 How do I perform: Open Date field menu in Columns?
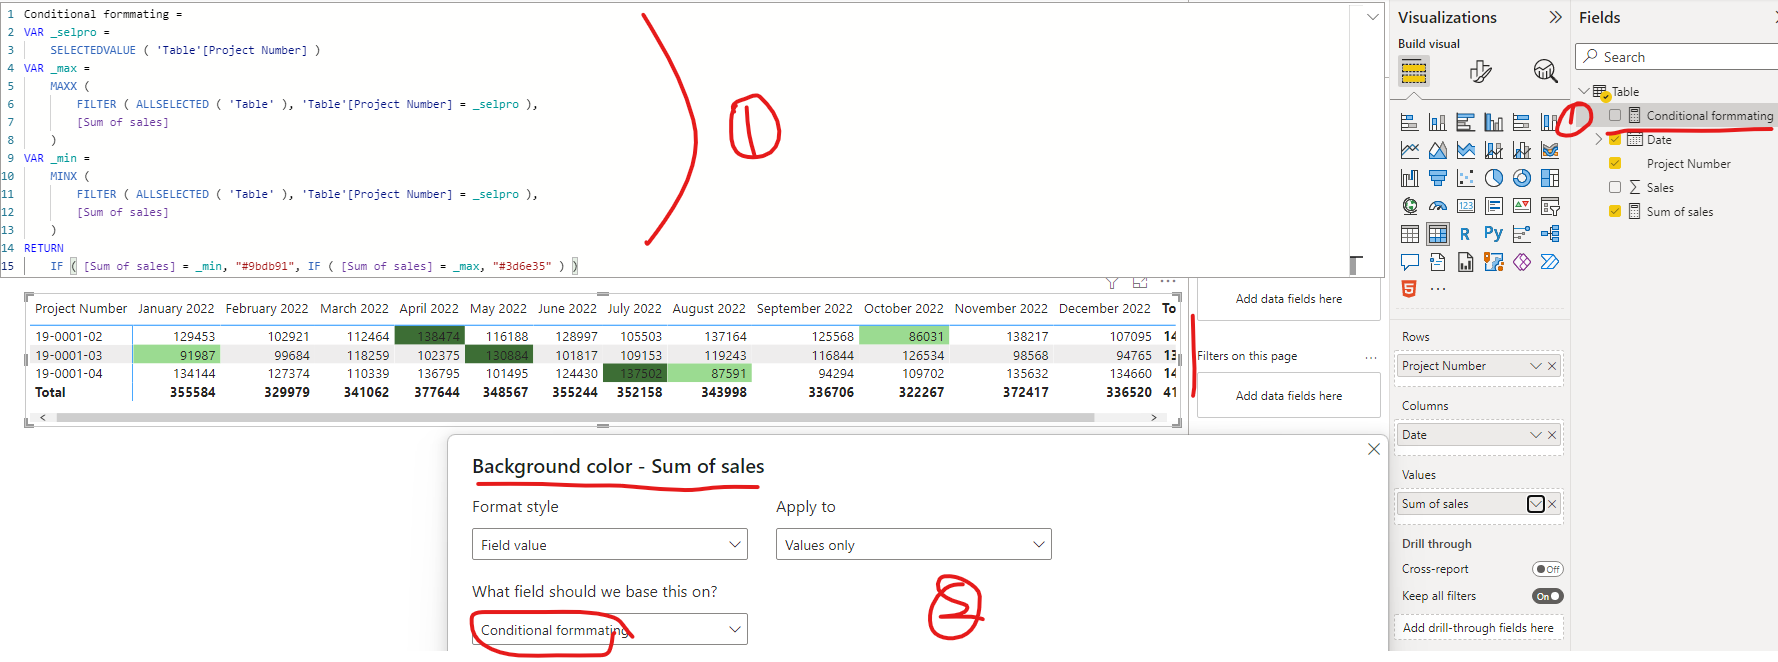[1535, 435]
